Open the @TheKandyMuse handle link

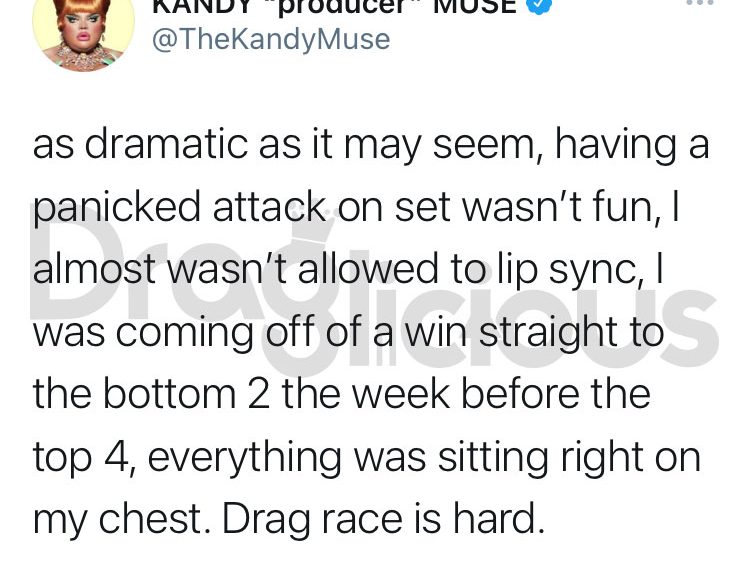click(x=271, y=39)
